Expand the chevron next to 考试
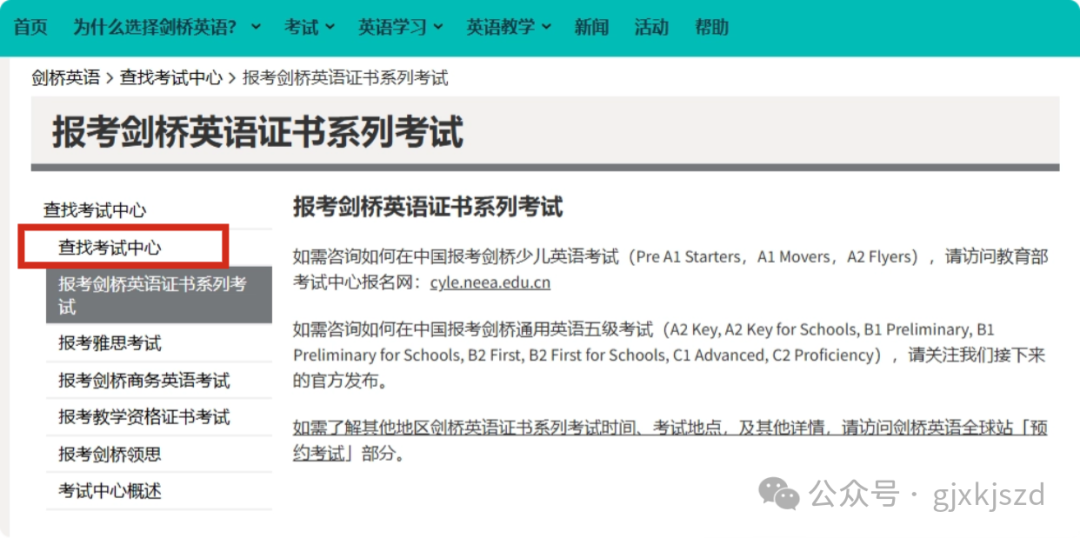 (329, 28)
